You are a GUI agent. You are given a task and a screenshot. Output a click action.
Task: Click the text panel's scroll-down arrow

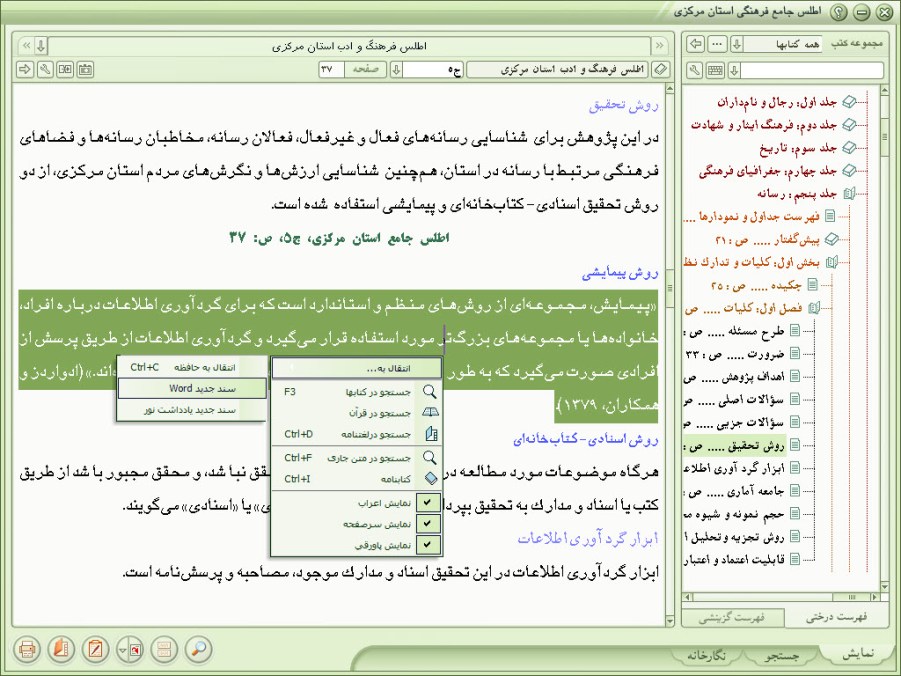point(669,621)
